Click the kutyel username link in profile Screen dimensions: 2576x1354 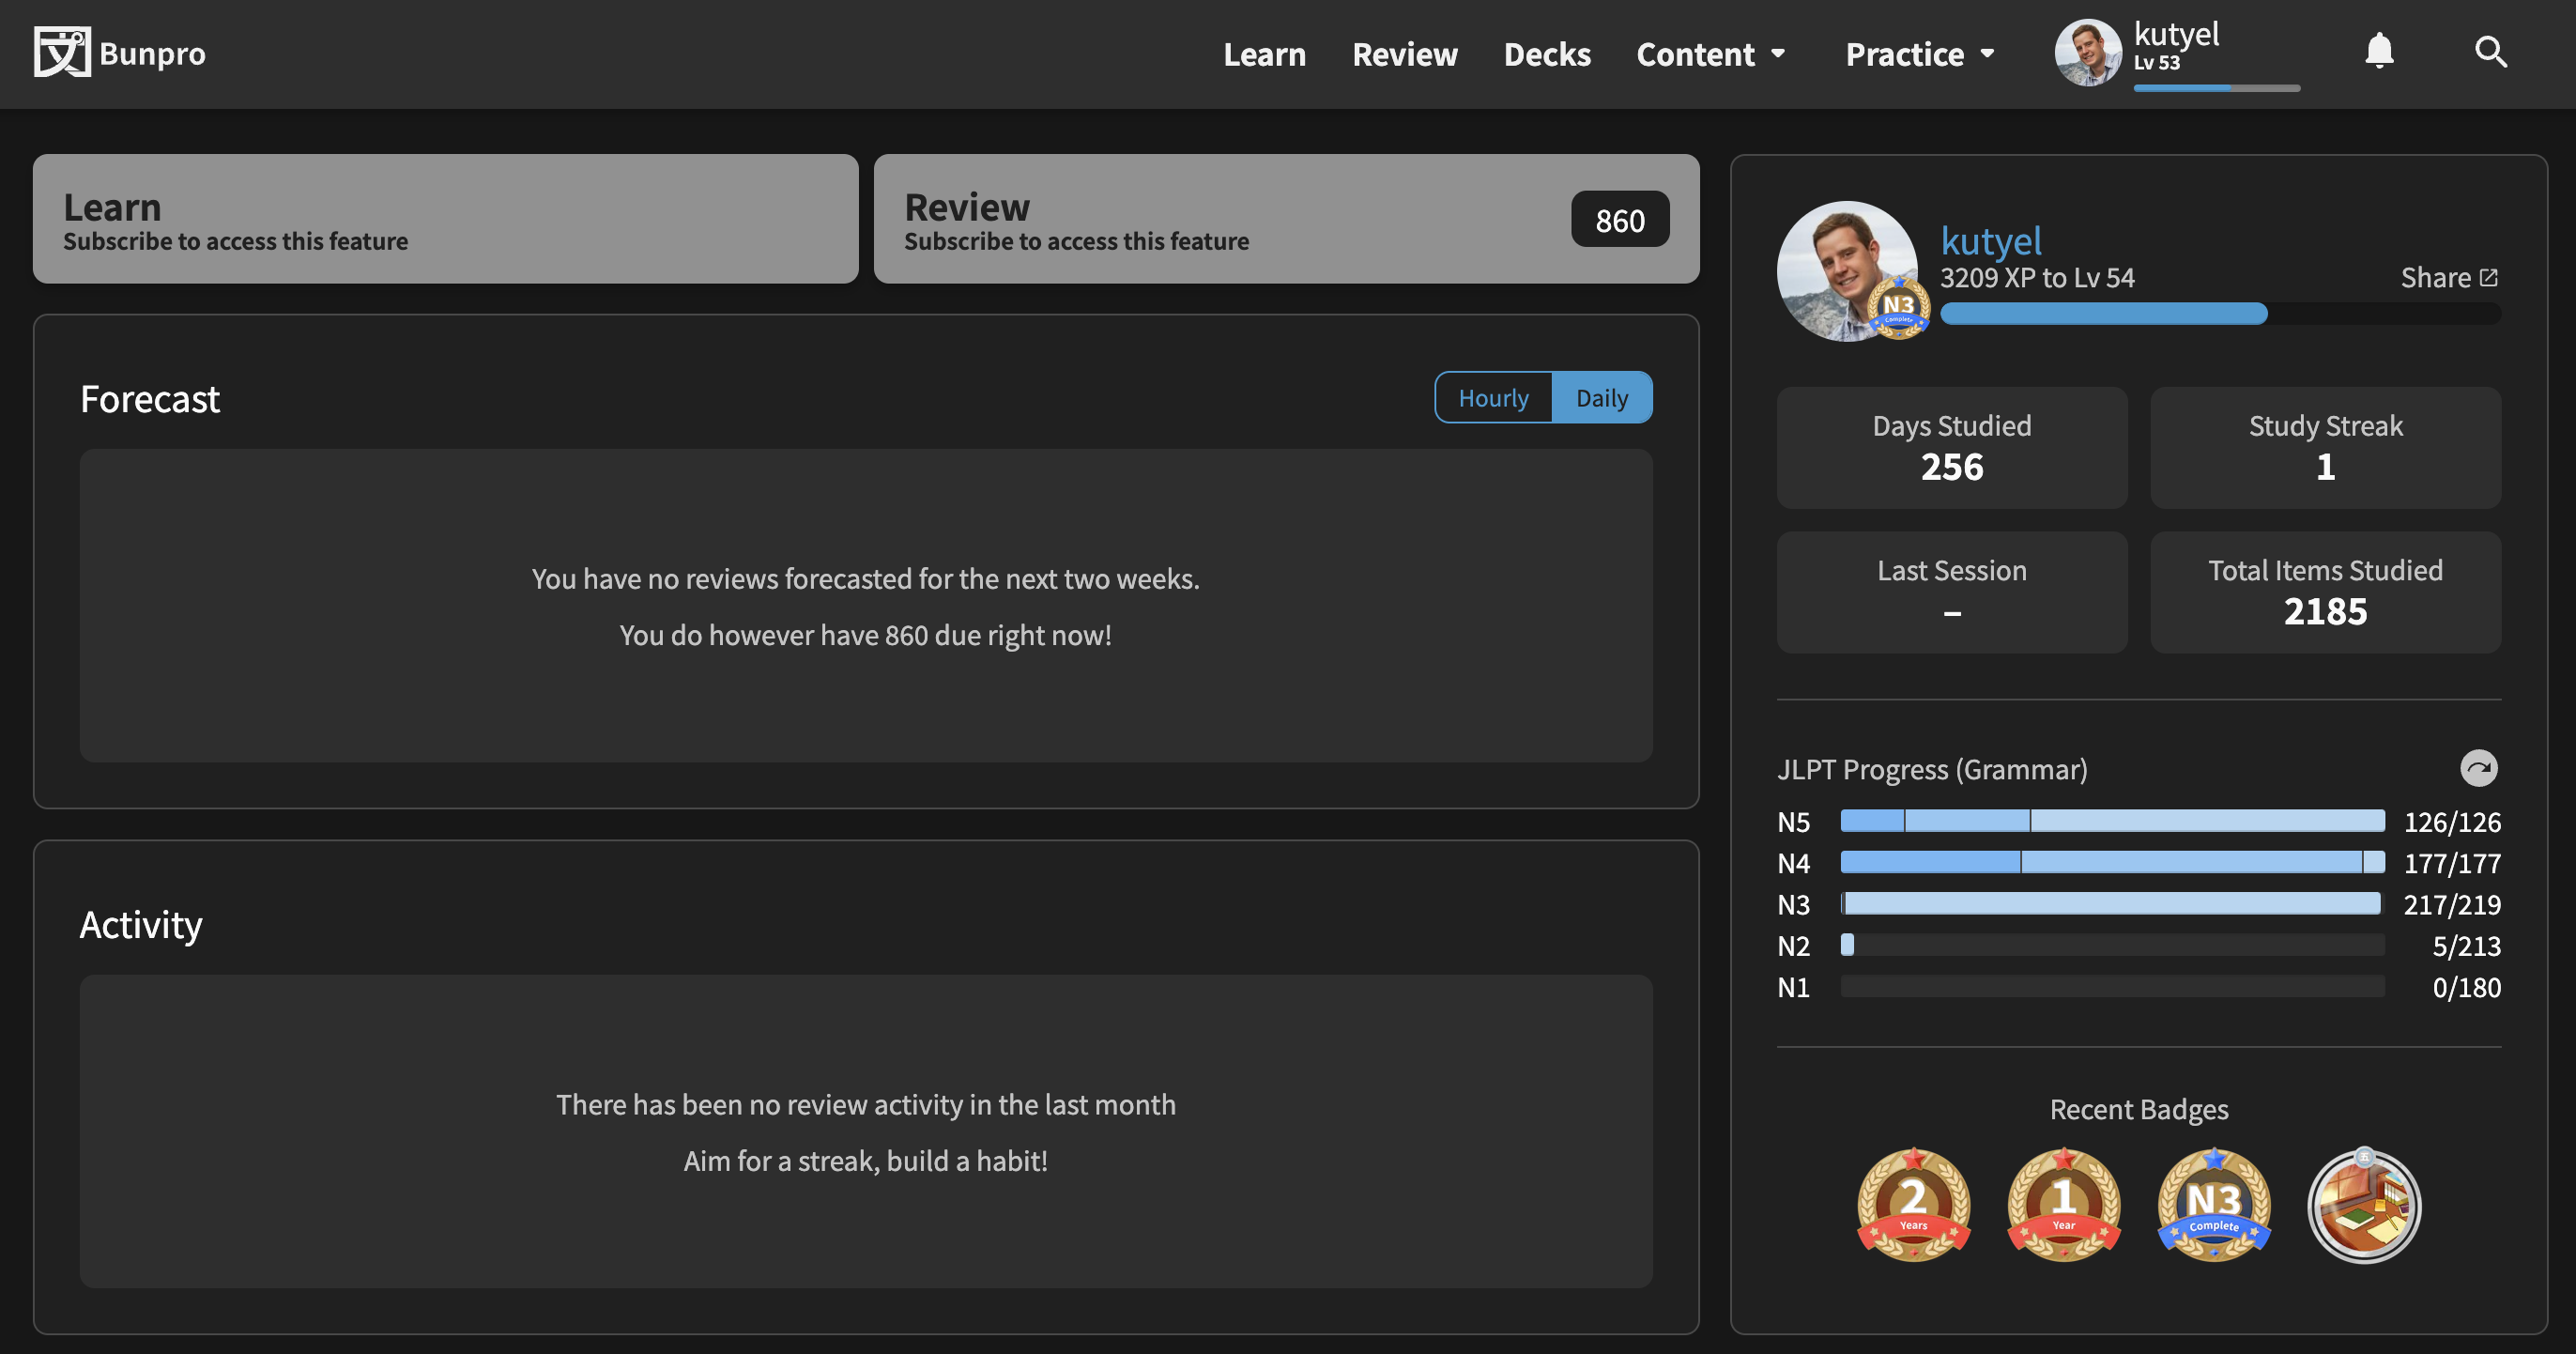[1990, 241]
